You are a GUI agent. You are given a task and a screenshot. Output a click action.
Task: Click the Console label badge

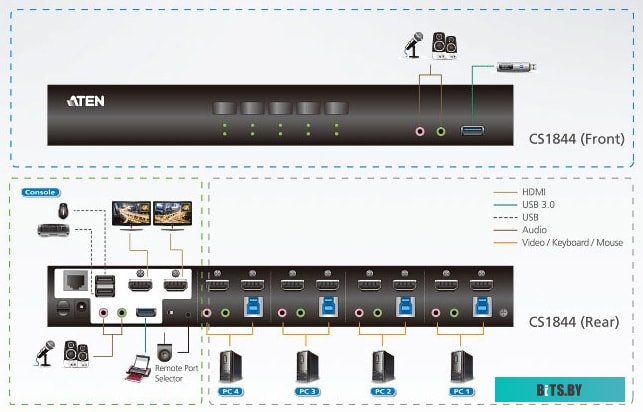[x=40, y=192]
